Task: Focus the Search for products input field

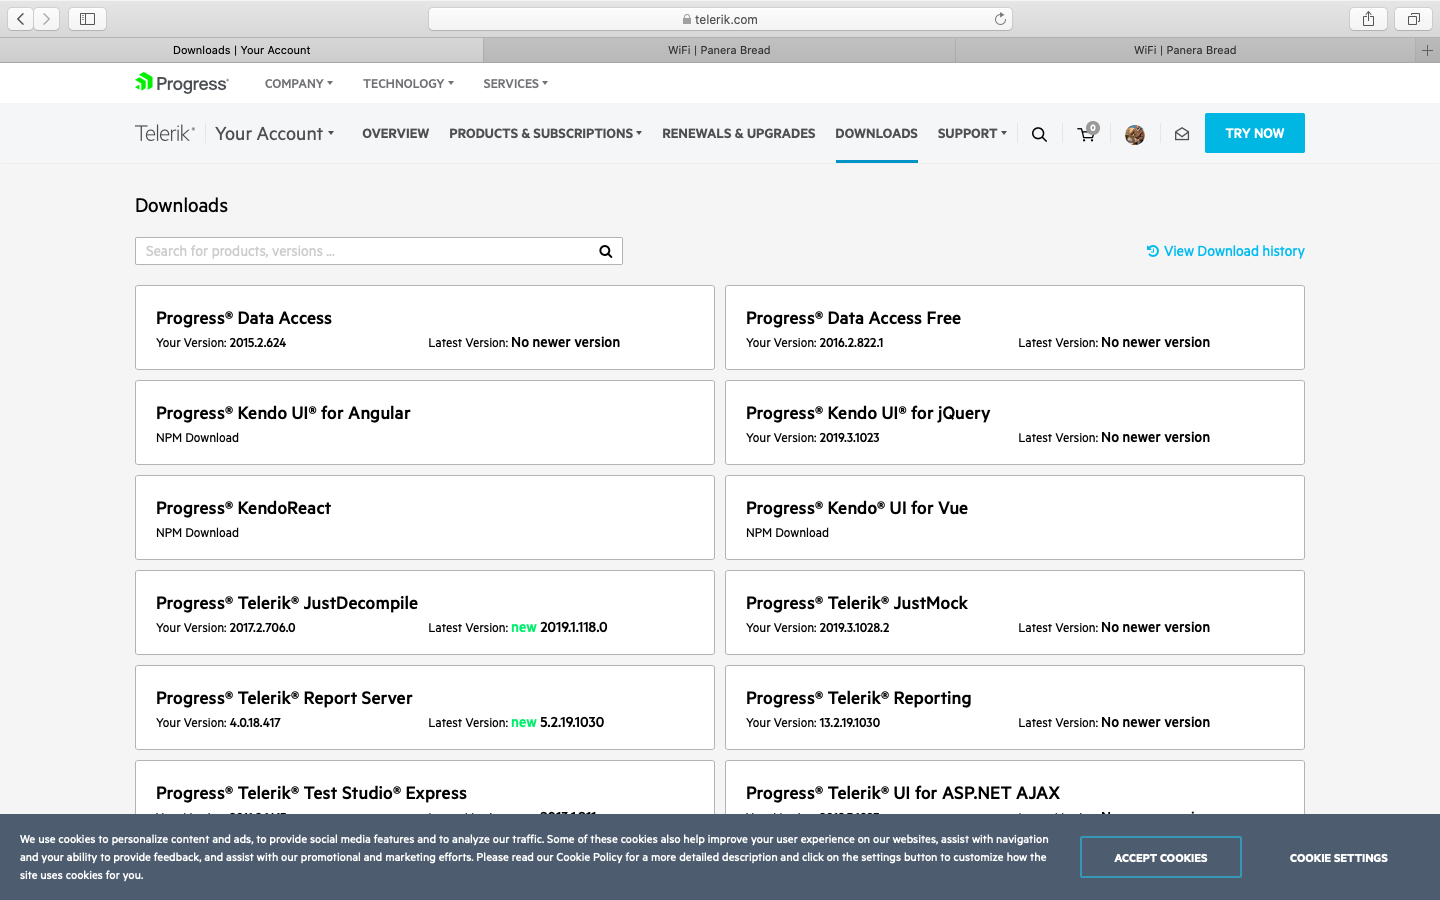Action: (x=365, y=252)
